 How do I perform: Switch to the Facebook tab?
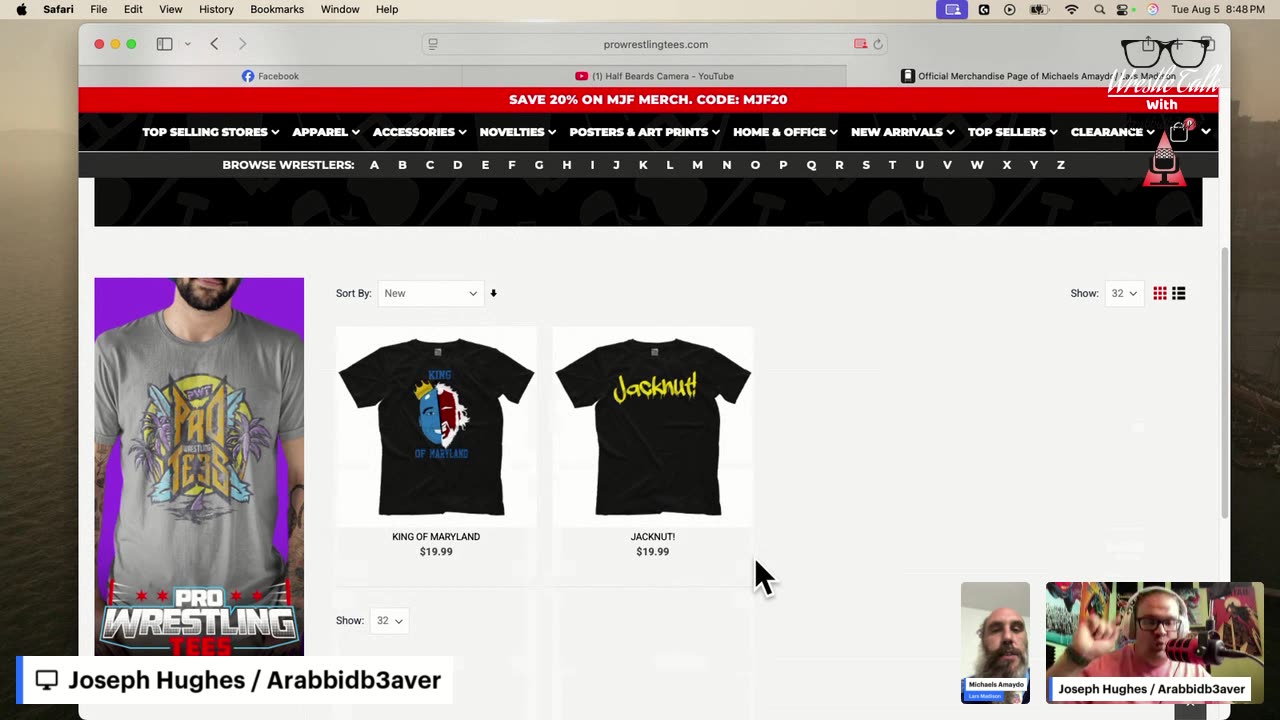pyautogui.click(x=270, y=76)
